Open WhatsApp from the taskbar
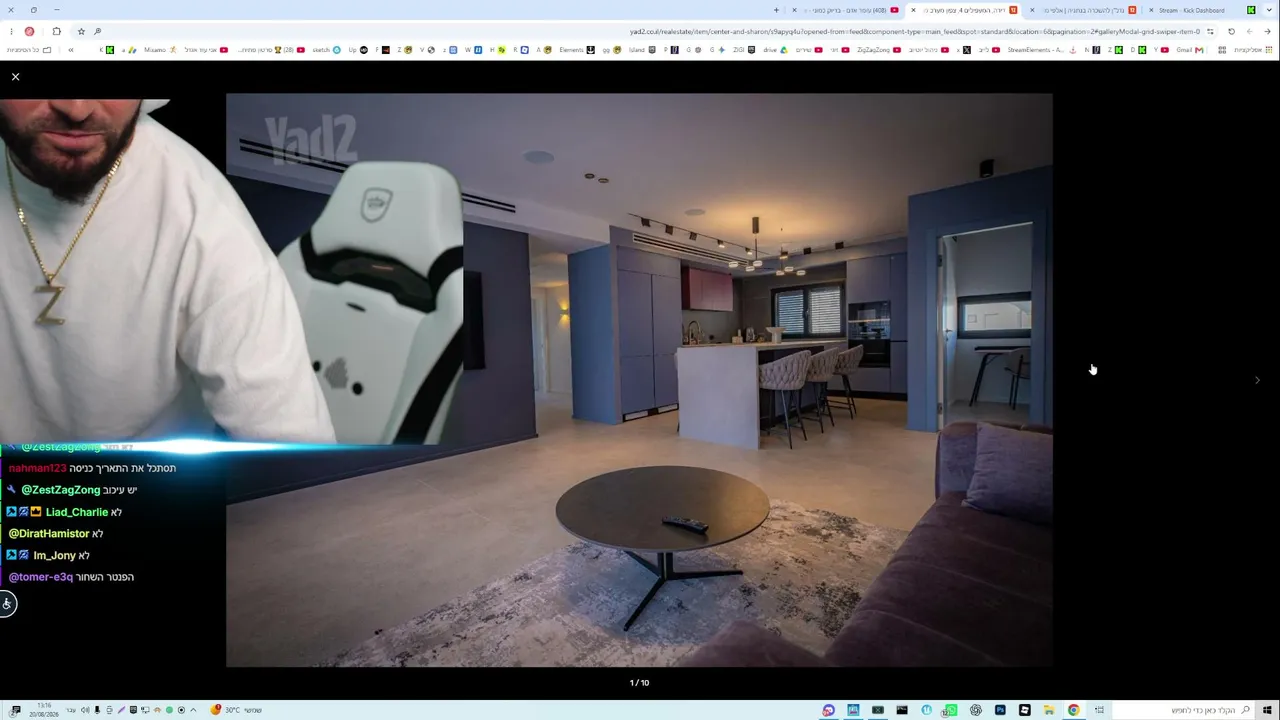 (951, 710)
